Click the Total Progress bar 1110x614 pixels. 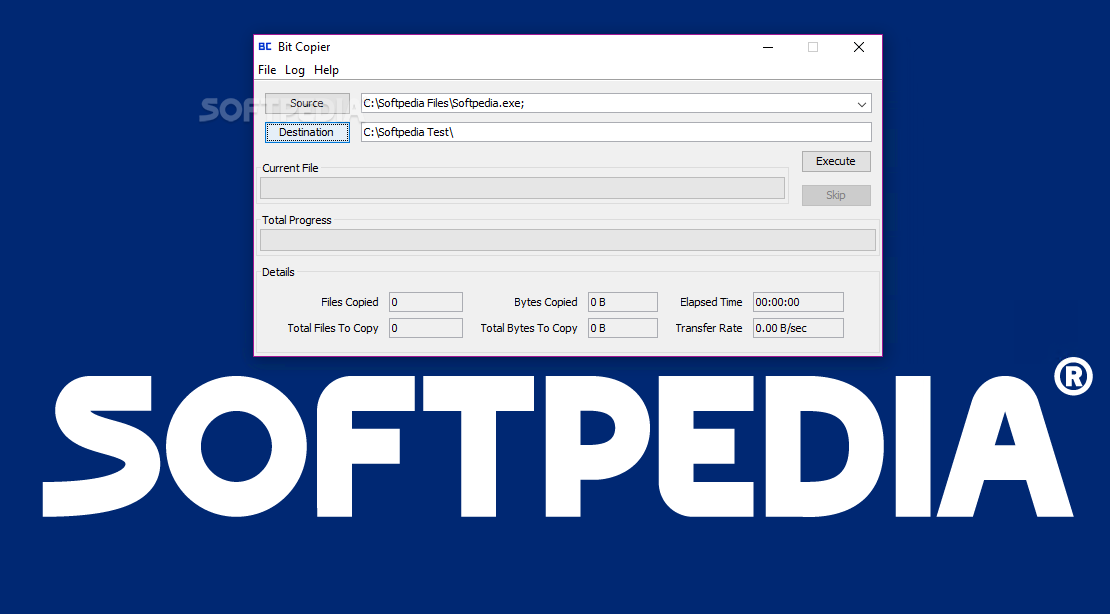[x=568, y=240]
